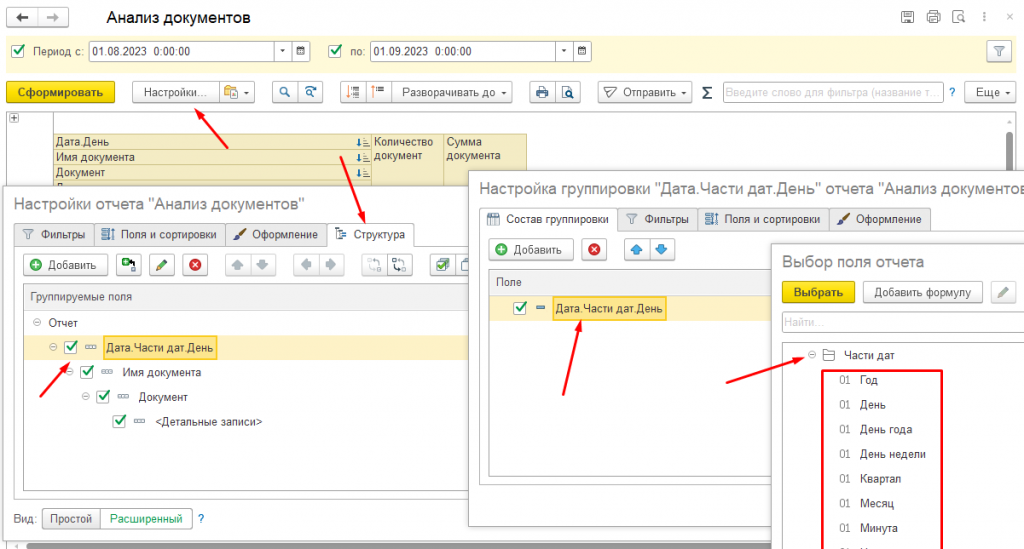This screenshot has width=1024, height=549.
Task: Click the red delete icon in report settings
Action: [x=196, y=265]
